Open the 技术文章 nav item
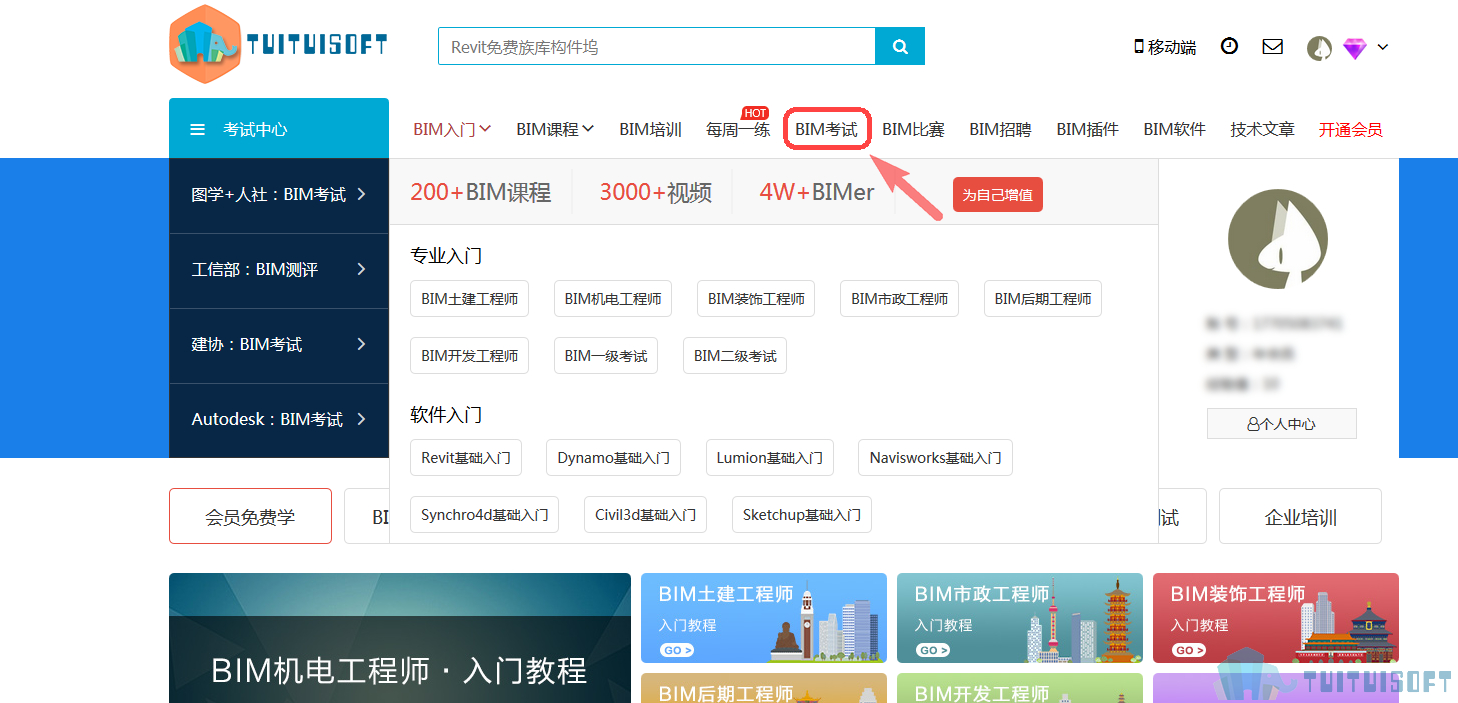 tap(1262, 129)
